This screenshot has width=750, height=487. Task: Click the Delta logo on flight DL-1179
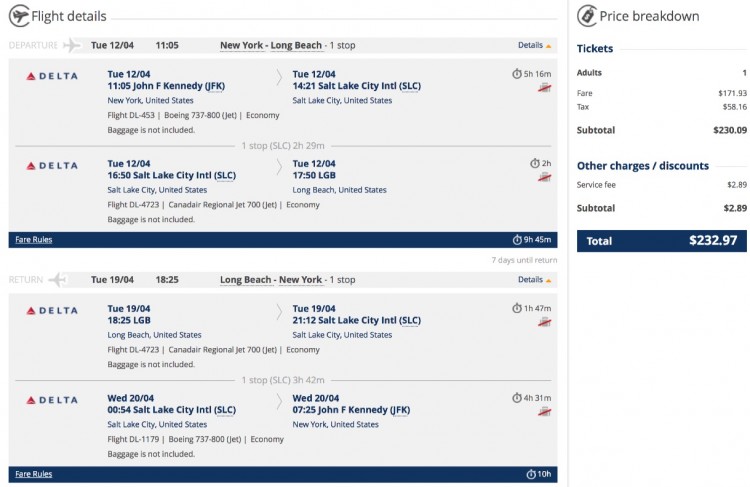(x=51, y=400)
